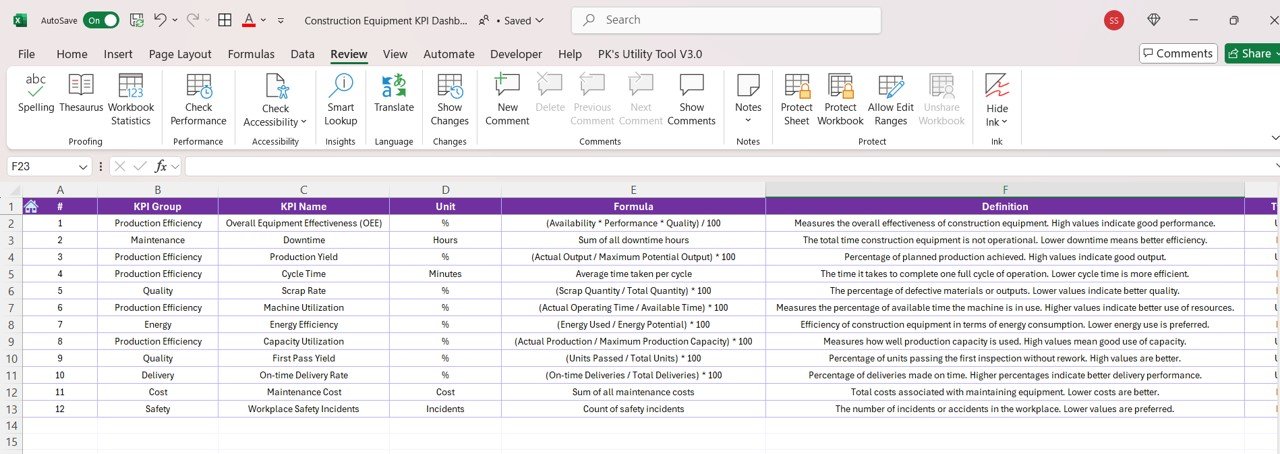Click the 'Maintenance Cost' cell

coord(303,392)
